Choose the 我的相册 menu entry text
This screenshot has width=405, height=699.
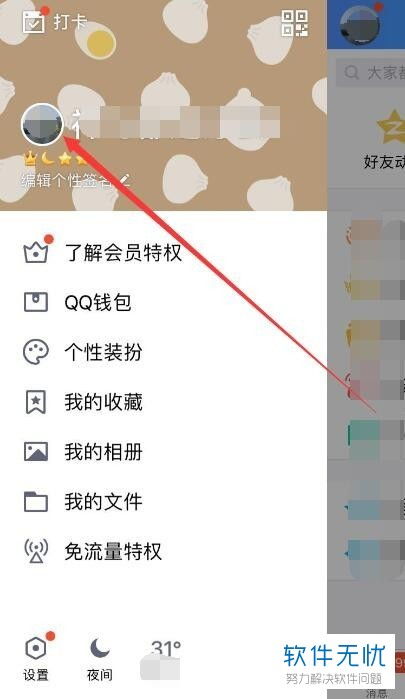tap(103, 452)
